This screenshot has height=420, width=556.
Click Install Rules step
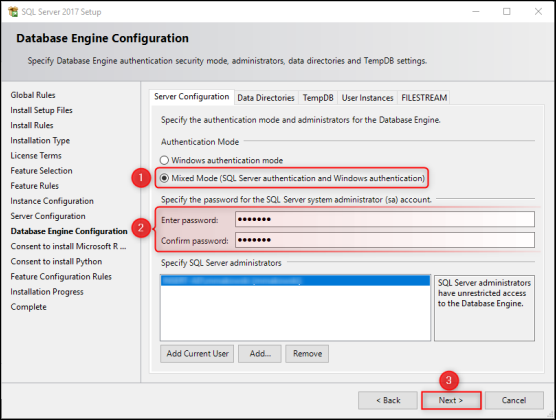coord(32,126)
